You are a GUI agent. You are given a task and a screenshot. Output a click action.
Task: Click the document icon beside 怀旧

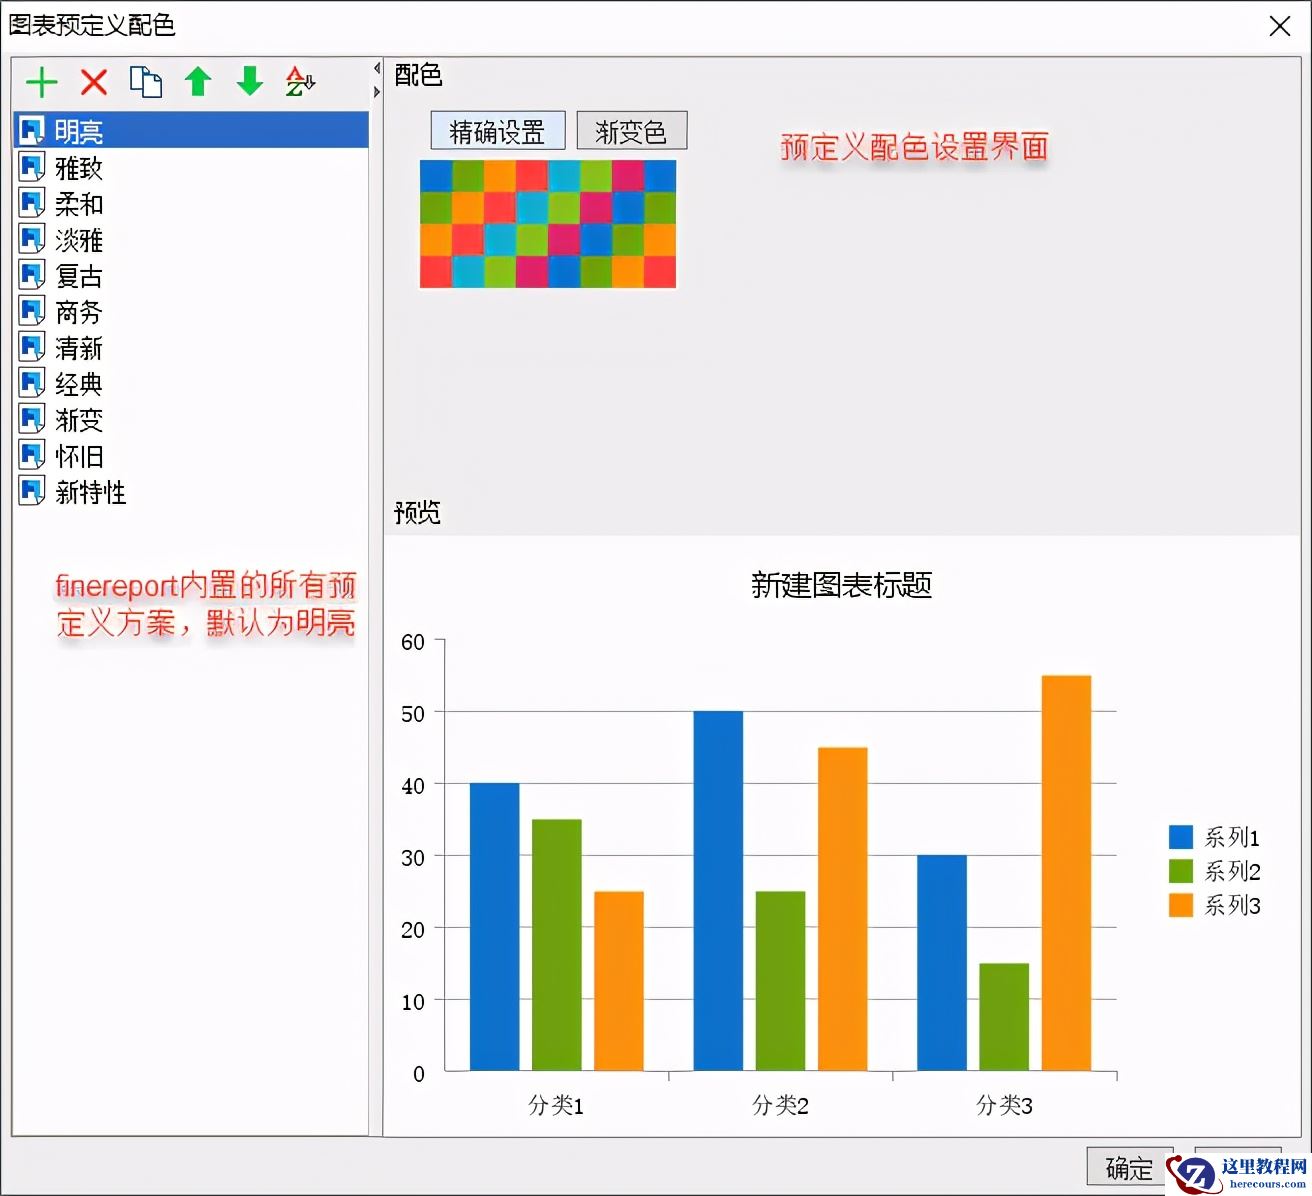[31, 456]
